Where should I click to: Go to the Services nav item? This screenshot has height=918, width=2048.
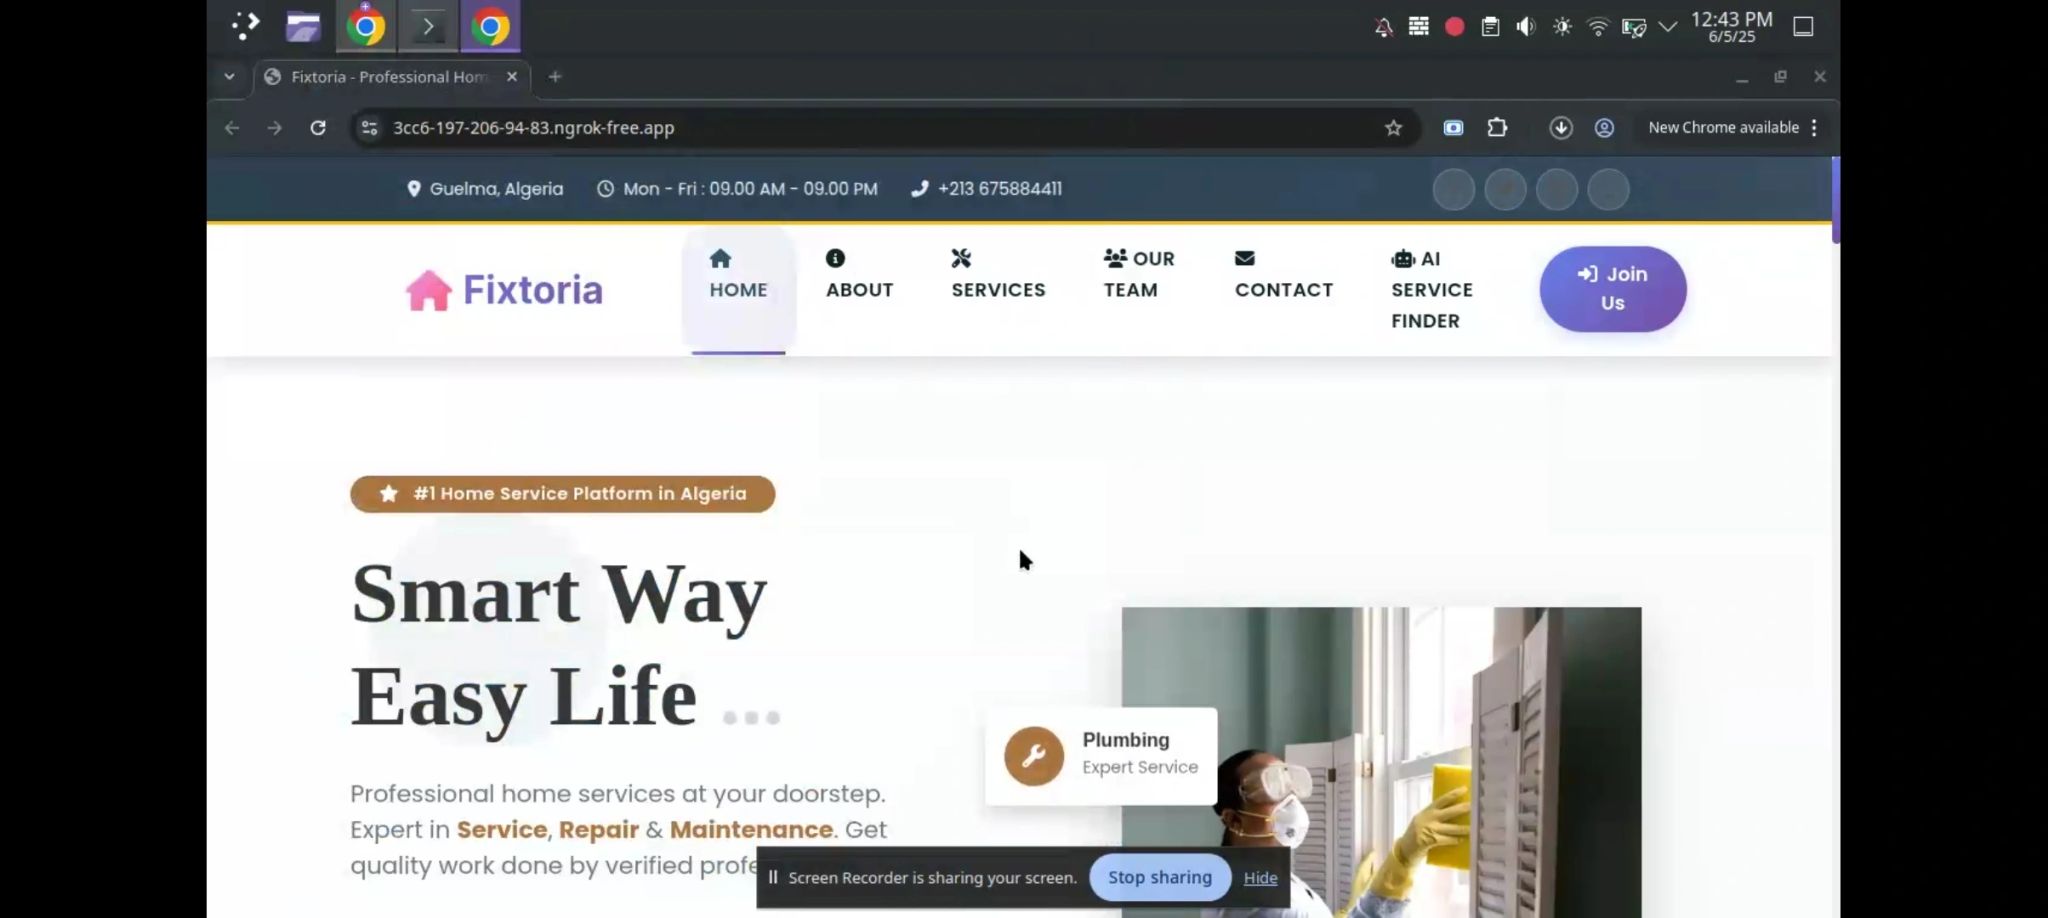[x=998, y=275]
